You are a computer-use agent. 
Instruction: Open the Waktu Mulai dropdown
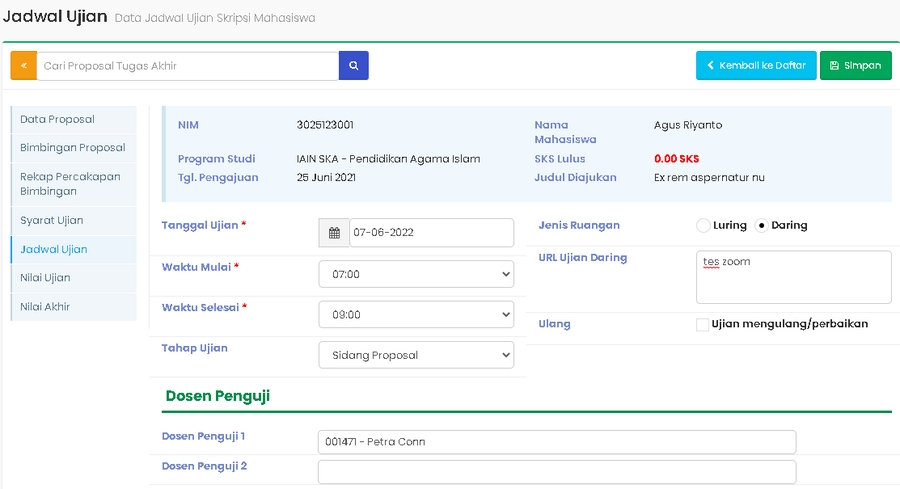pyautogui.click(x=416, y=274)
